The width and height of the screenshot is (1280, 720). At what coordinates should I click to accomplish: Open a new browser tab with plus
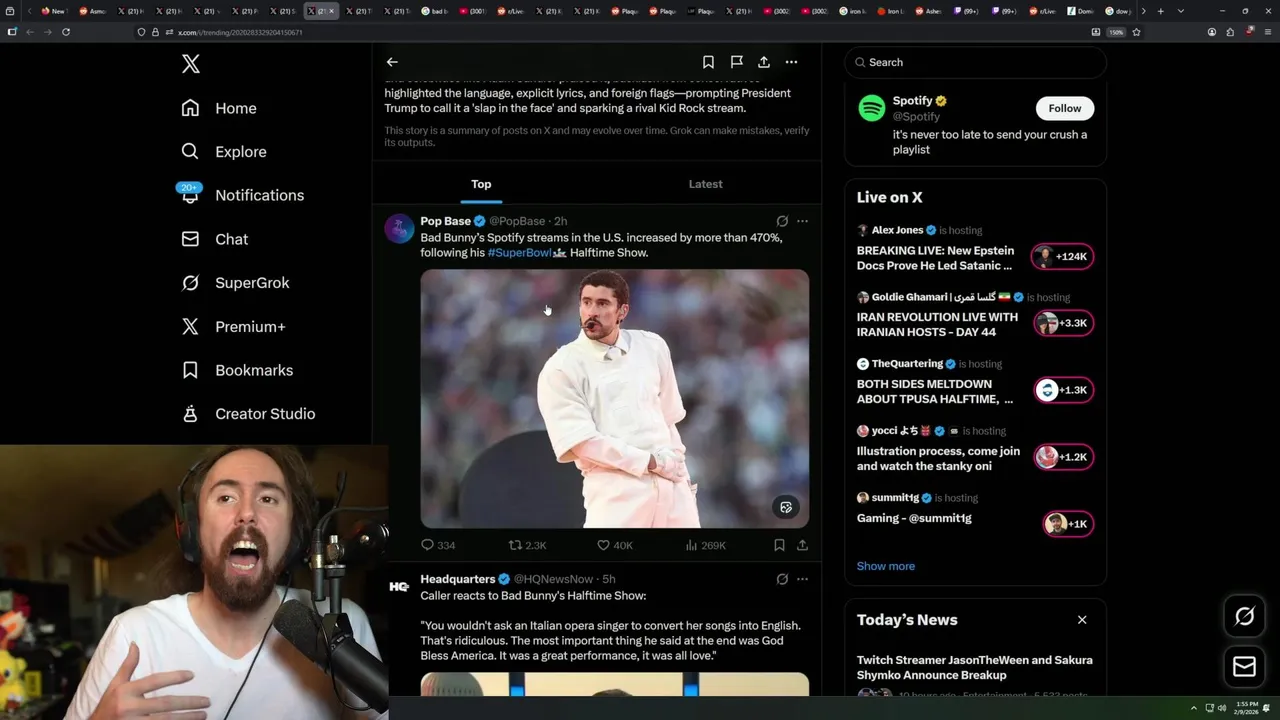[1160, 11]
